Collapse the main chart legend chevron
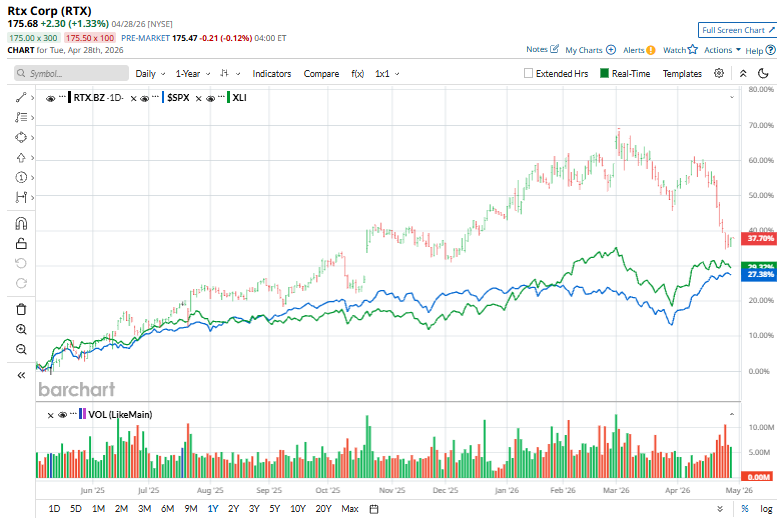This screenshot has width=777, height=522. click(732, 97)
